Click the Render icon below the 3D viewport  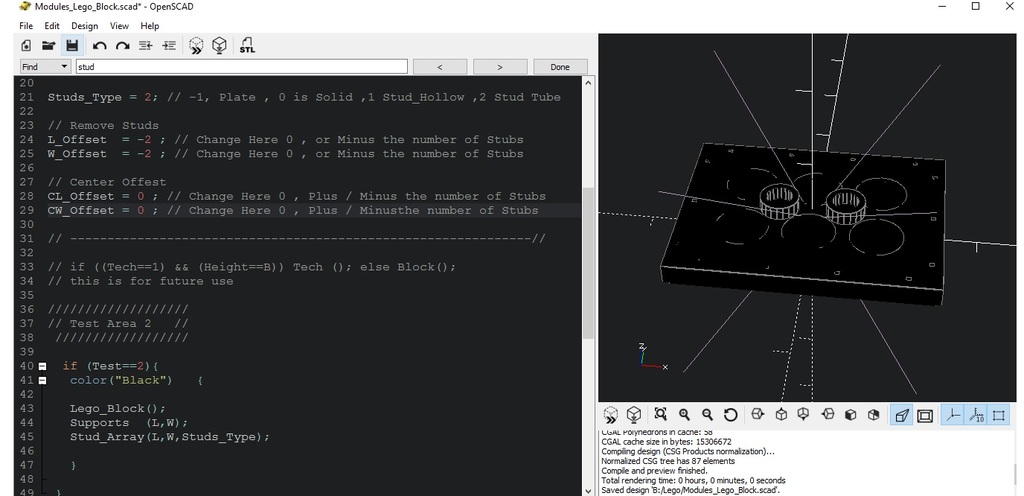(633, 415)
